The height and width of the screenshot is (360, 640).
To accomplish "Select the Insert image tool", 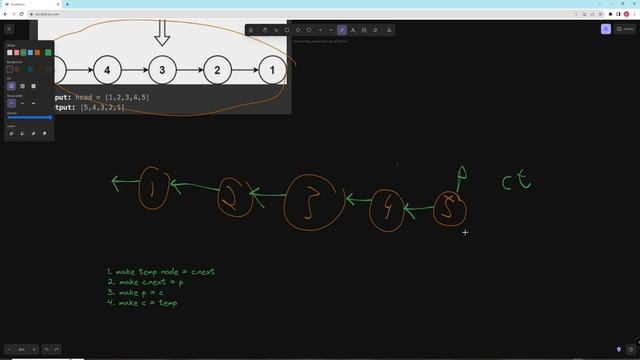I will (x=364, y=30).
